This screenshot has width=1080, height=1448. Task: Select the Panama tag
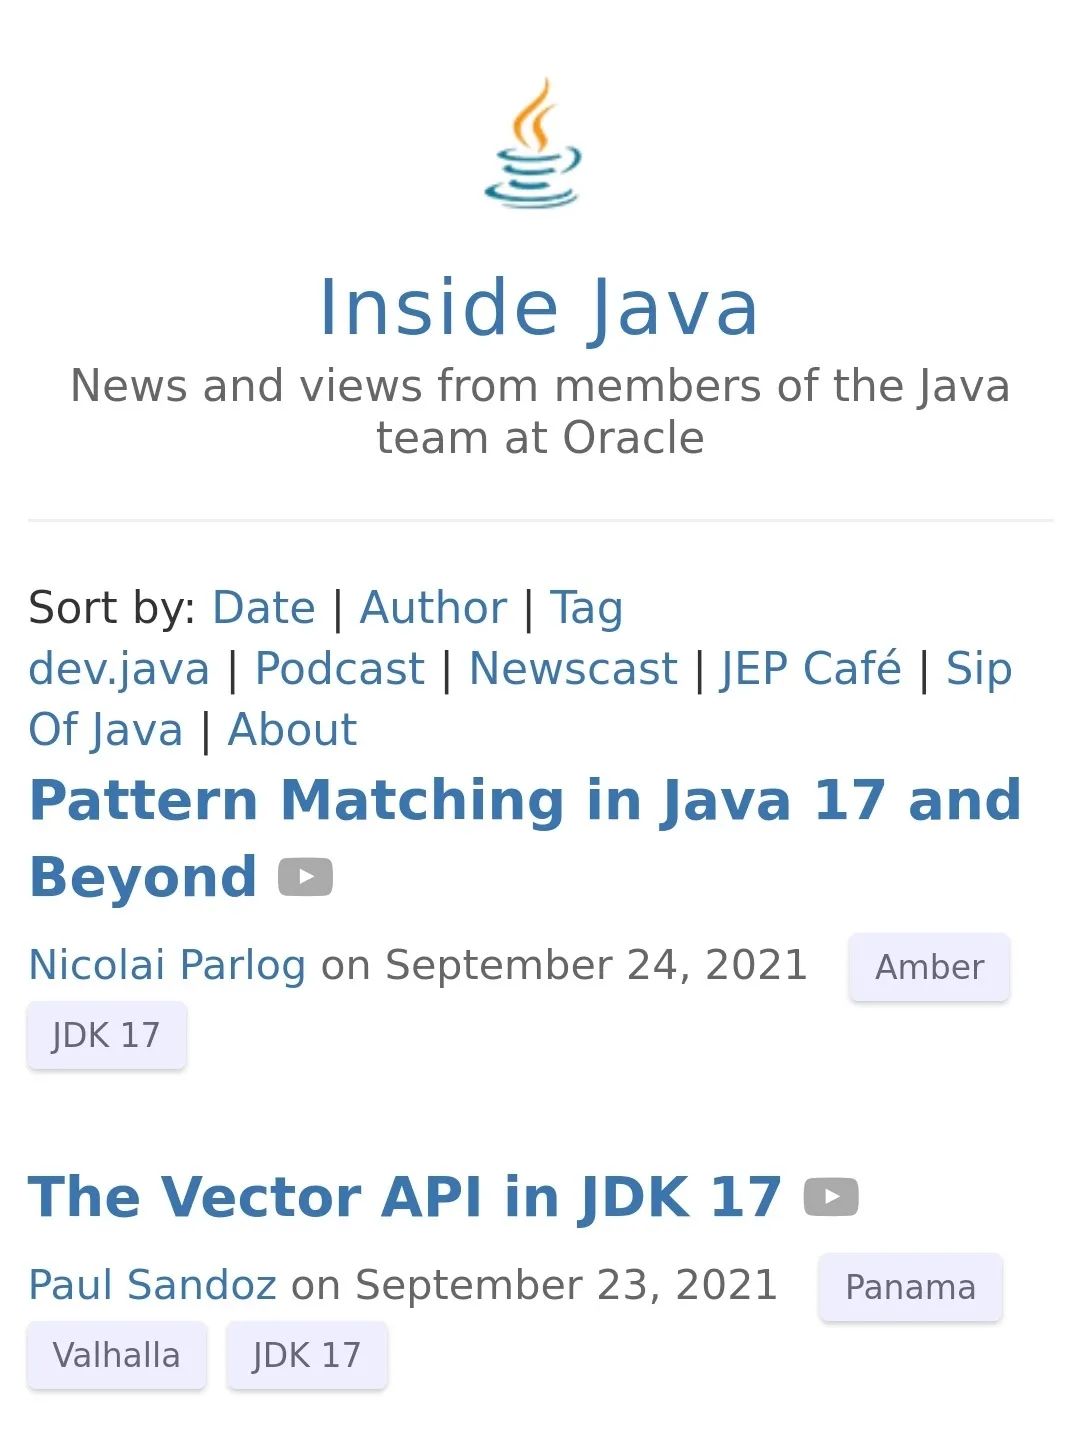[910, 1287]
